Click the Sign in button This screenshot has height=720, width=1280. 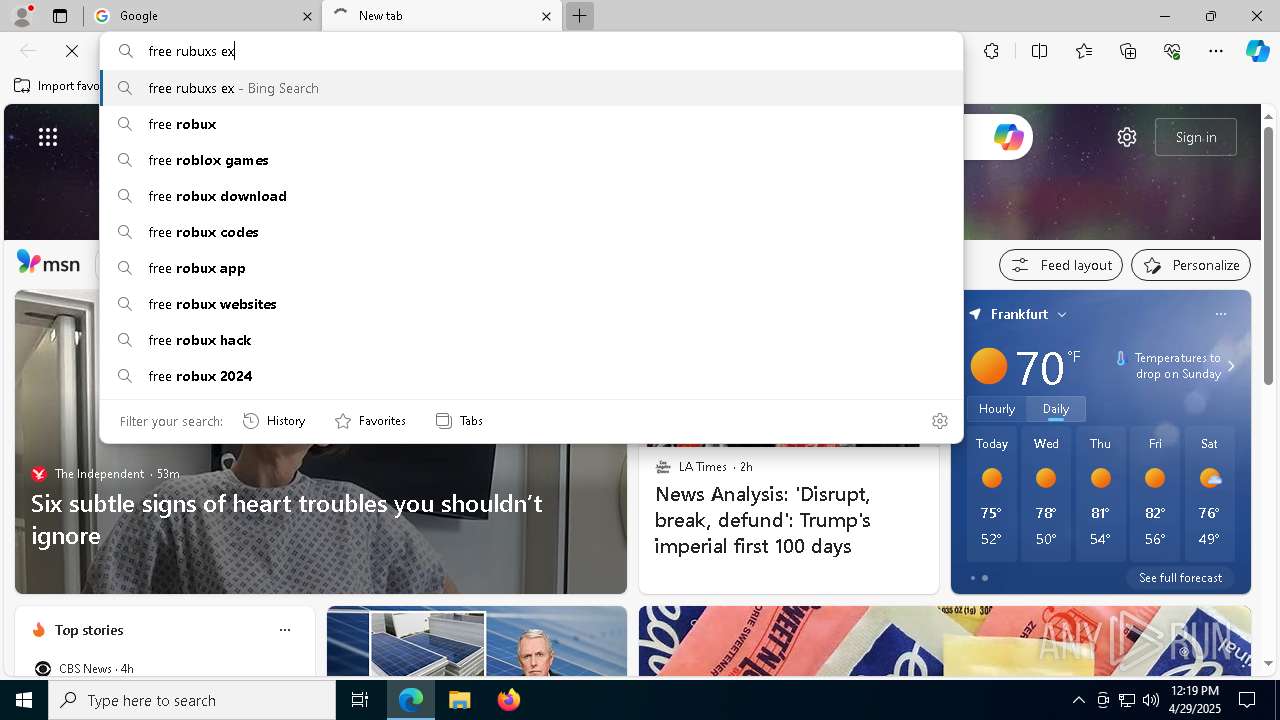pos(1196,137)
